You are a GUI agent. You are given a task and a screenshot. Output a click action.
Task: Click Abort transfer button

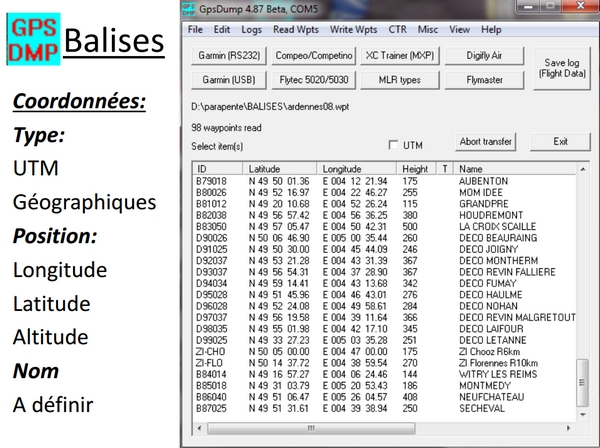pyautogui.click(x=485, y=142)
